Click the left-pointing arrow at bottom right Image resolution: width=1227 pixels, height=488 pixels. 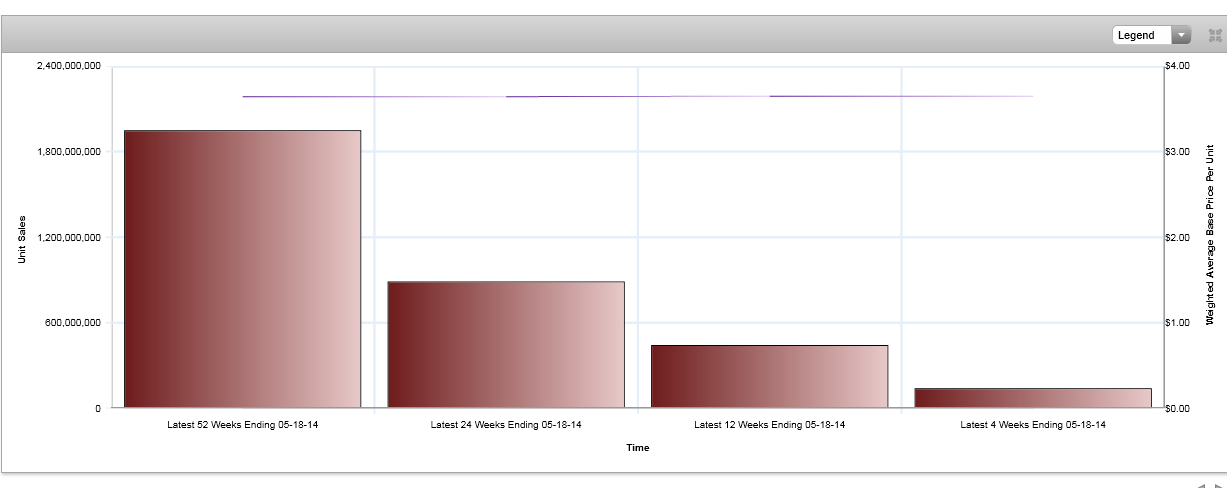pyautogui.click(x=1203, y=485)
